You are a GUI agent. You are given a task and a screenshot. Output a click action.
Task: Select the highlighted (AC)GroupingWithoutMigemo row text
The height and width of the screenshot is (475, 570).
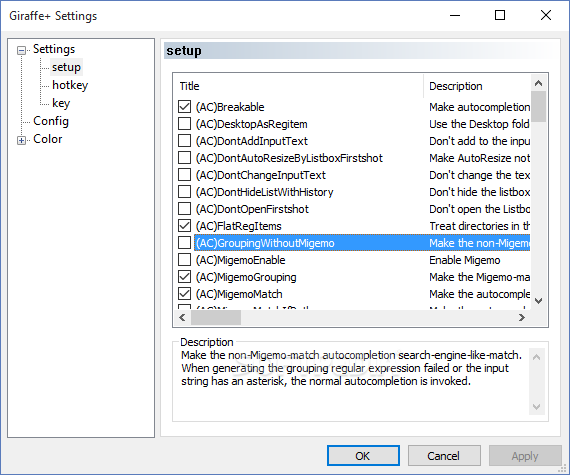point(265,243)
